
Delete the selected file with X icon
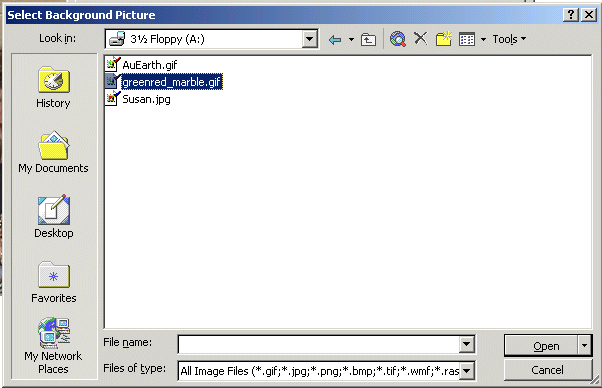(x=420, y=38)
